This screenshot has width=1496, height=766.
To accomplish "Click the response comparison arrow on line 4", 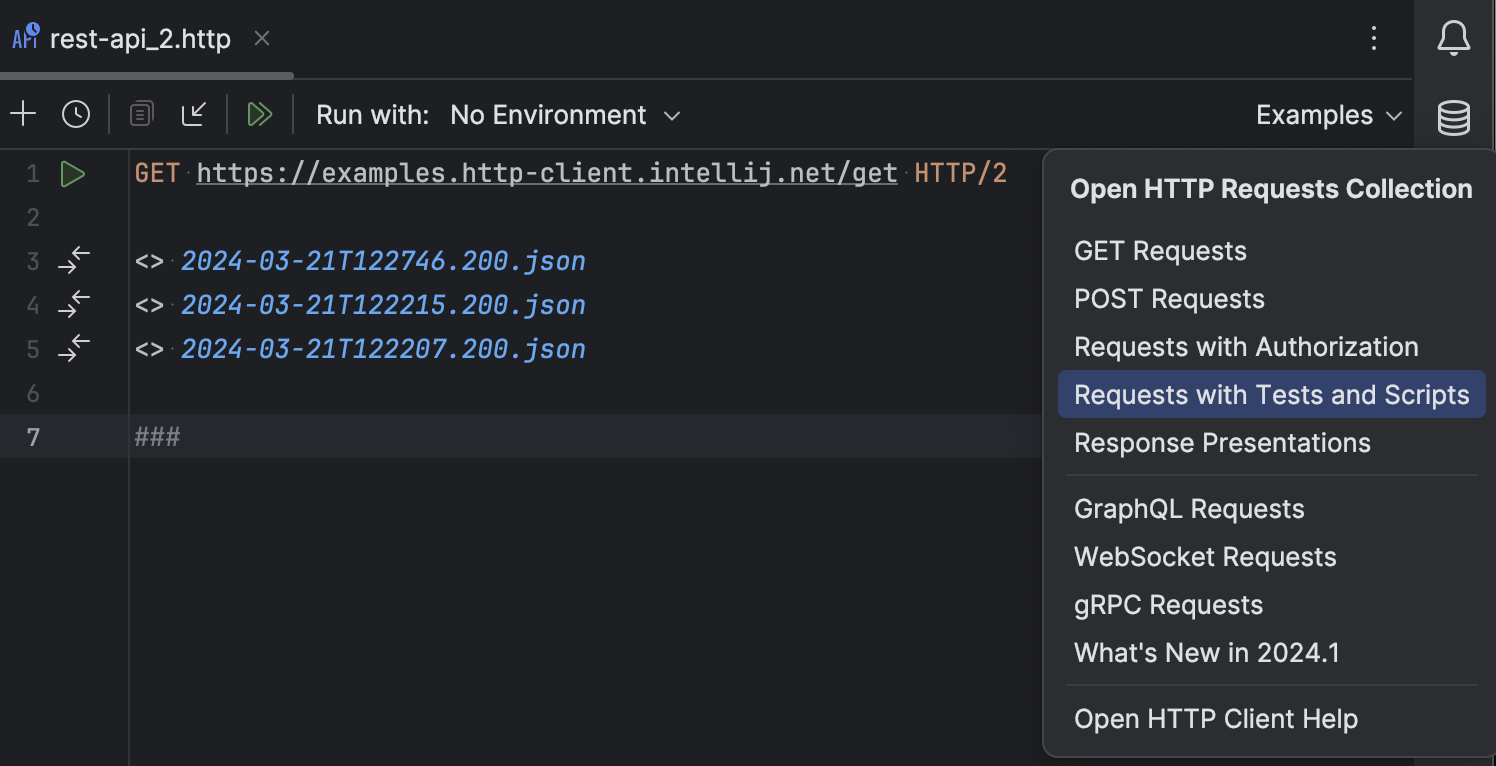I will (x=73, y=304).
